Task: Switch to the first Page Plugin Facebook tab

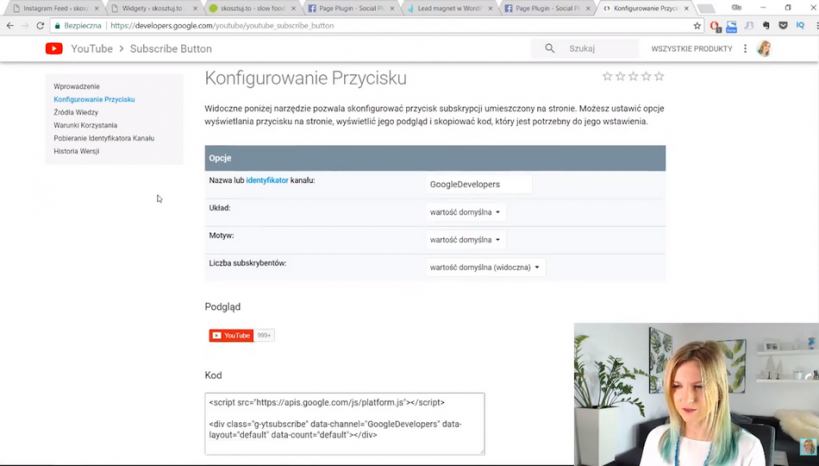Action: coord(350,8)
